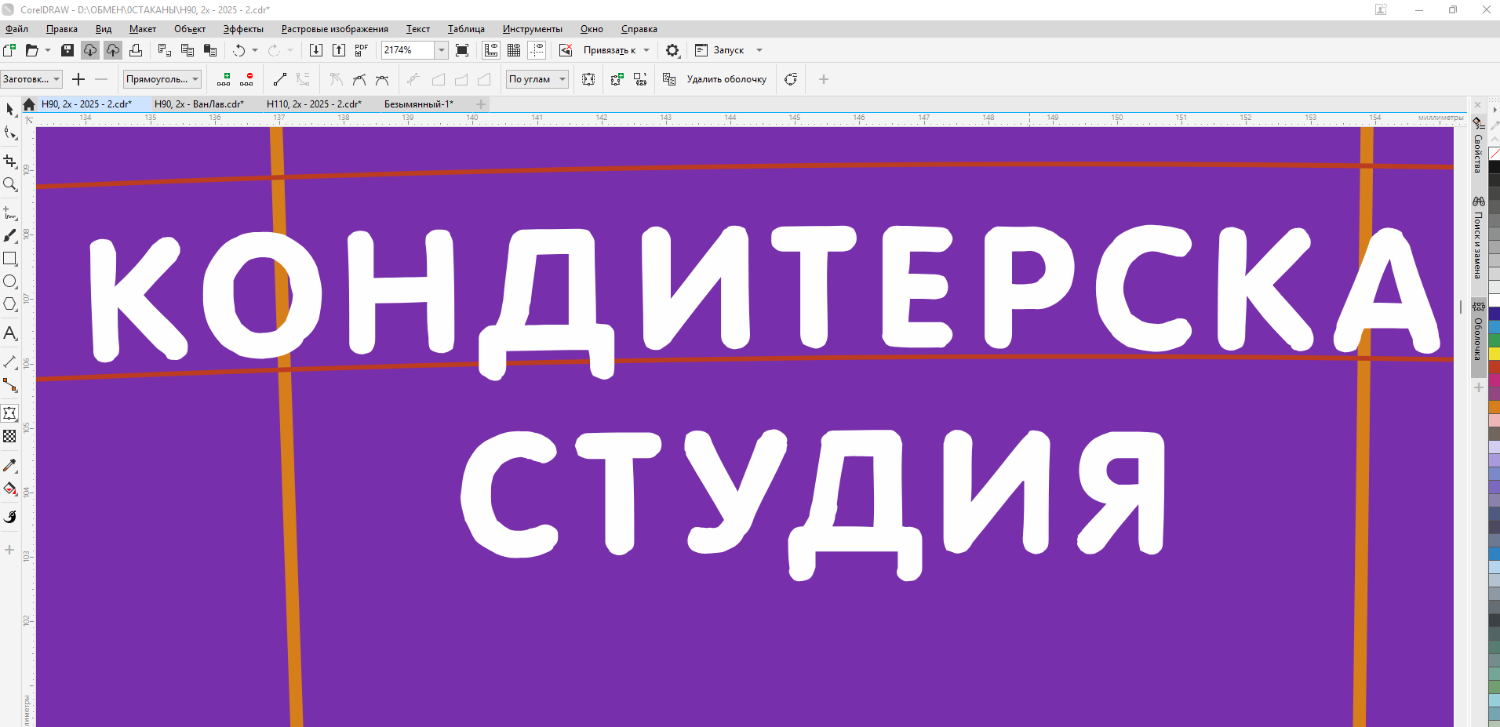The image size is (1500, 727).
Task: Click the New document icon
Action: click(x=10, y=50)
